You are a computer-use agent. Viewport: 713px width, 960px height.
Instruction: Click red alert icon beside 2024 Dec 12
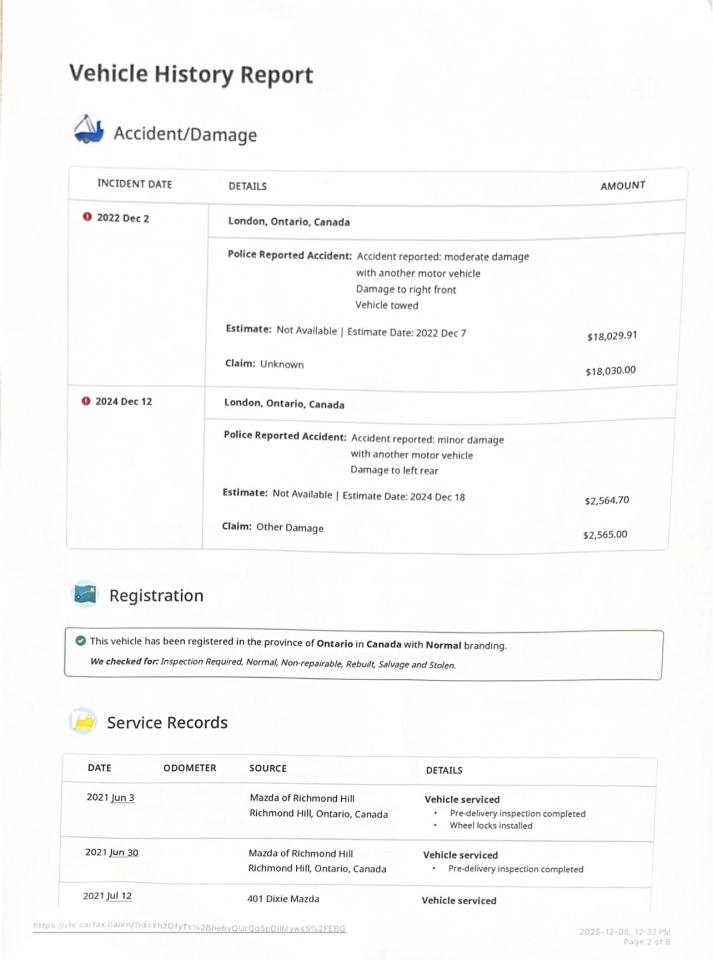pos(86,402)
